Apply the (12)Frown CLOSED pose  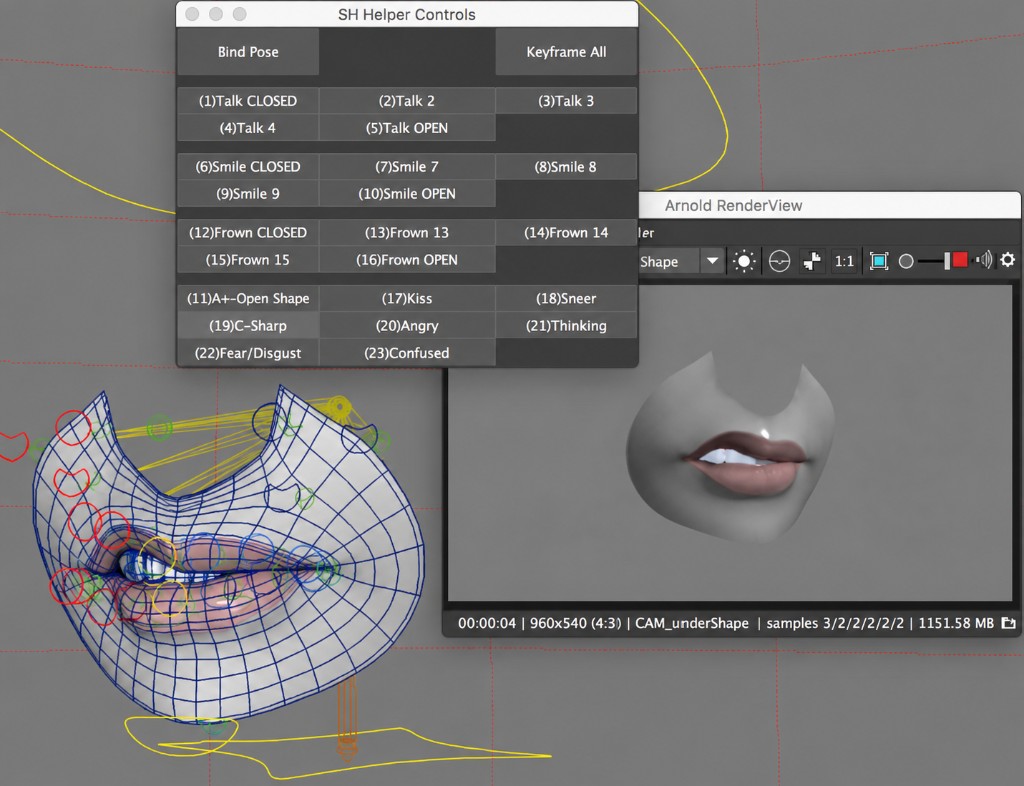tap(248, 232)
